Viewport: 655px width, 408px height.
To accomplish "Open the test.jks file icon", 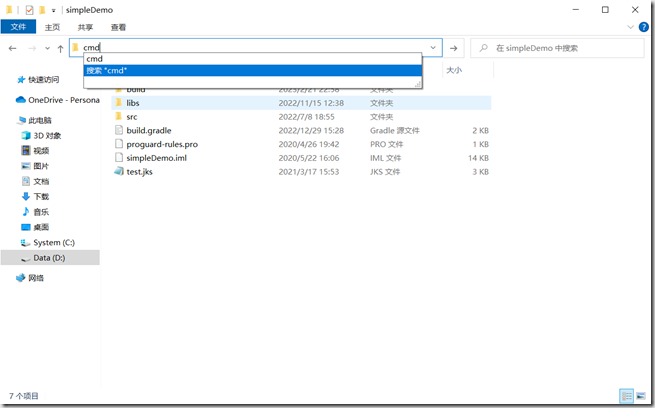I will click(x=118, y=172).
